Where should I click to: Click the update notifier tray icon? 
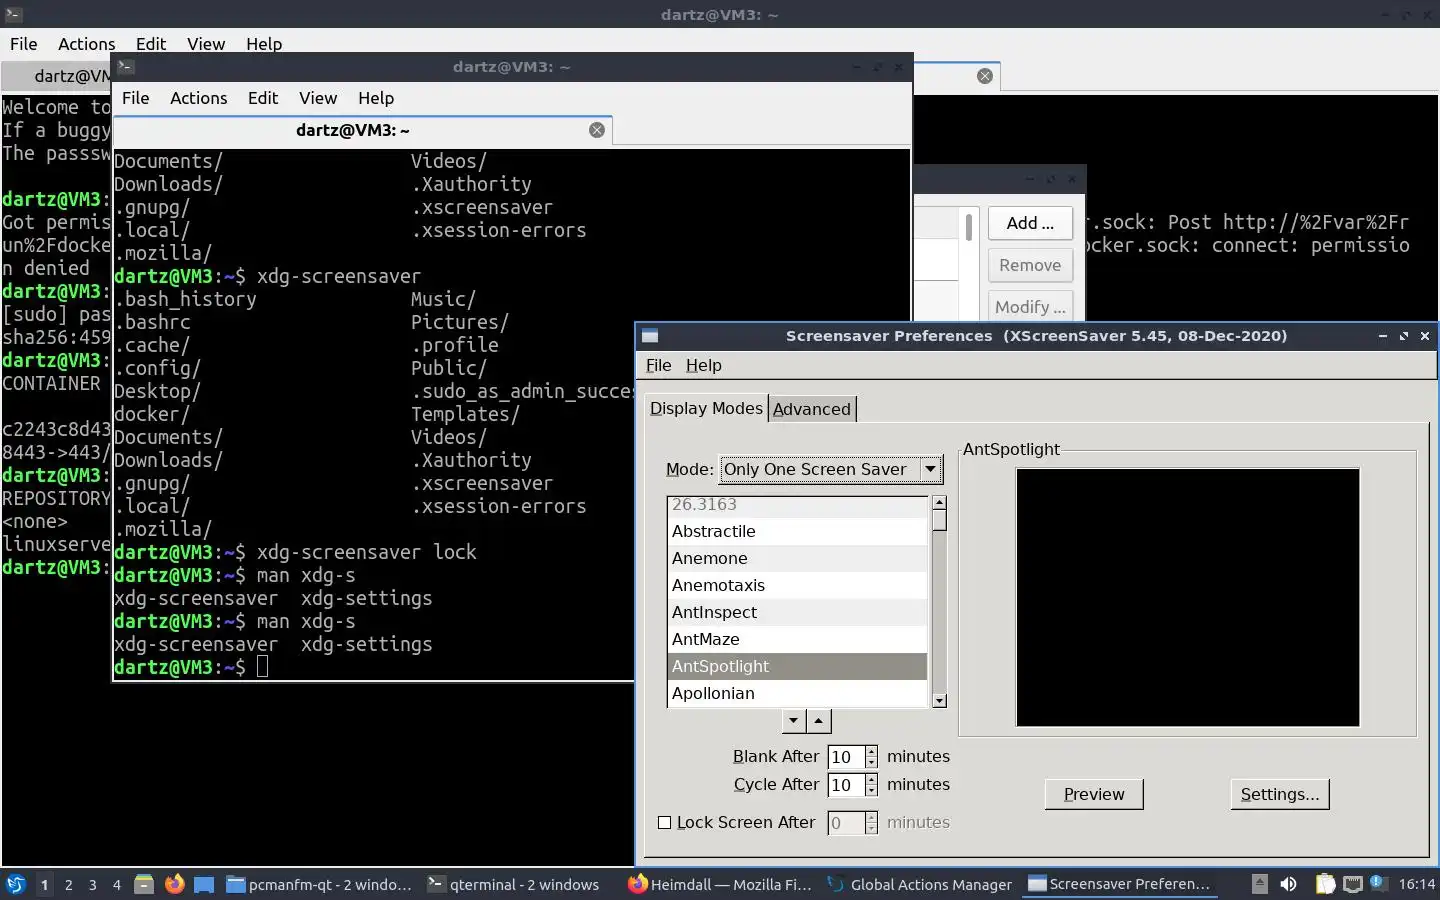(x=1378, y=883)
